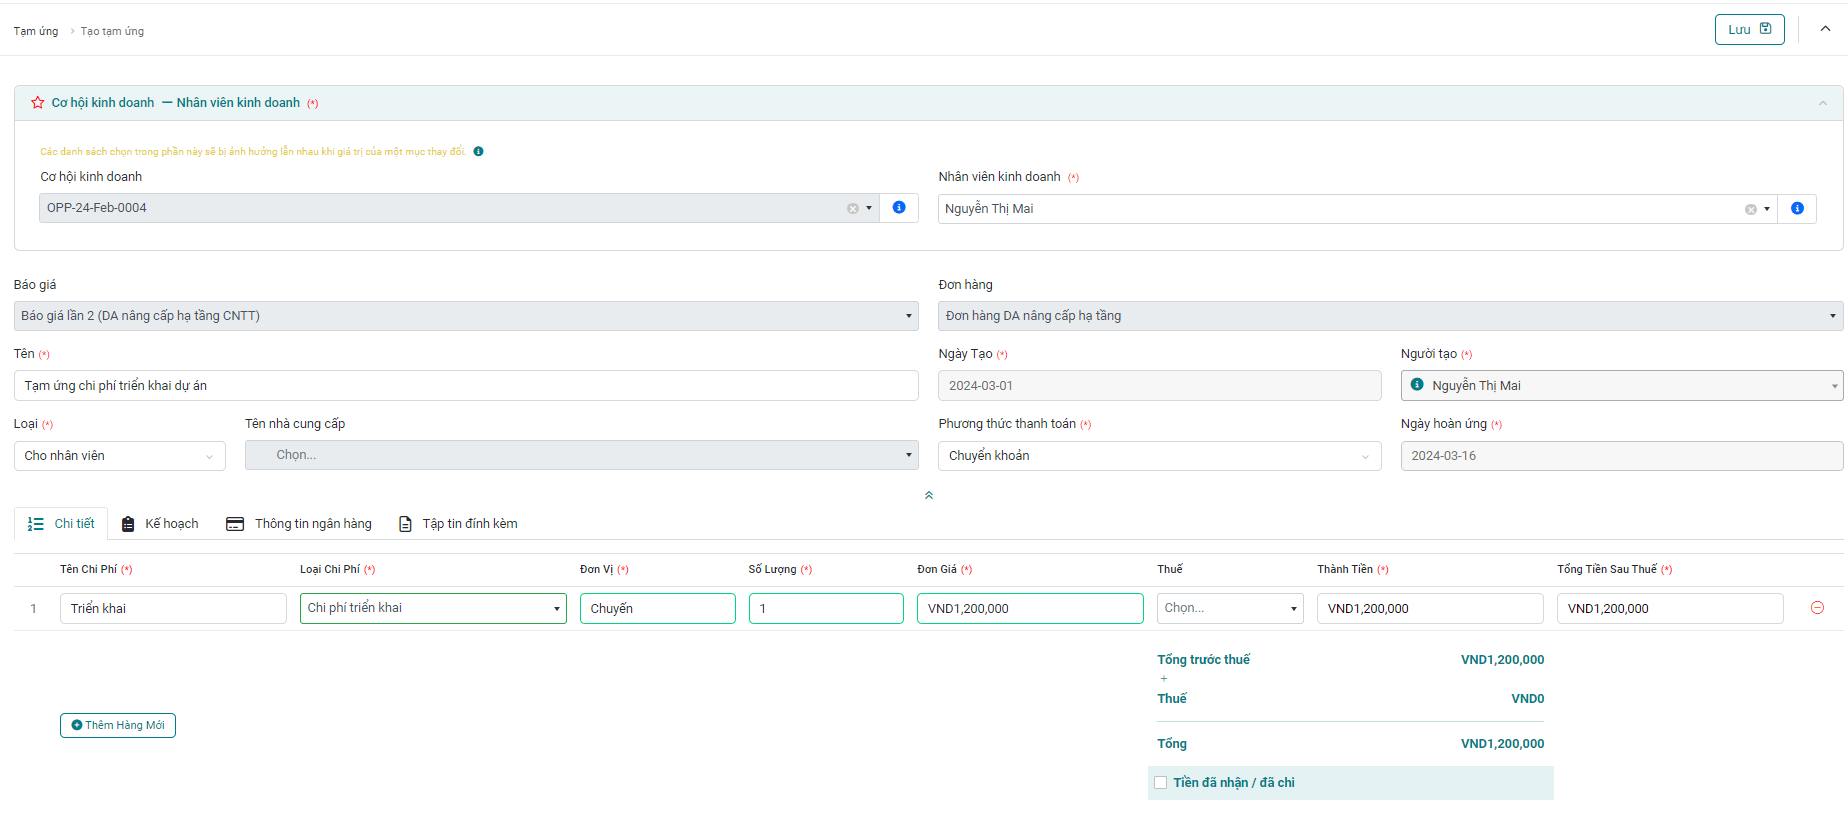
Task: Collapse the form section with double chevron
Action: 928,495
